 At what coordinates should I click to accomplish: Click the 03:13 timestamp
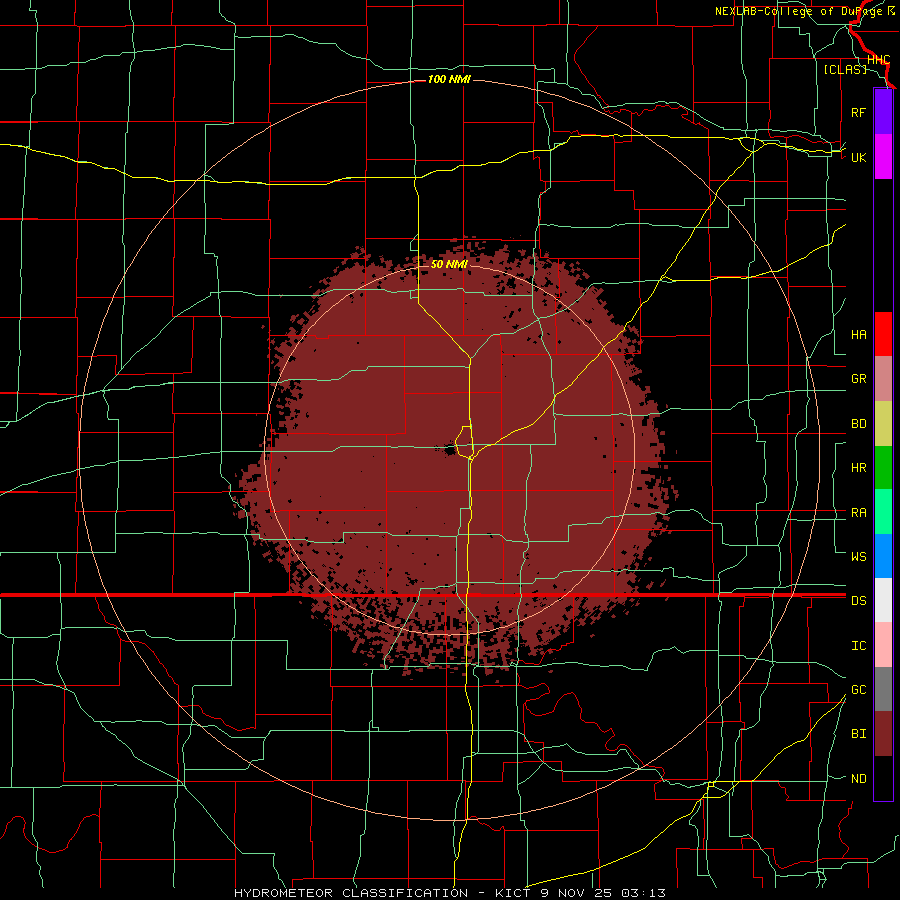[x=643, y=893]
